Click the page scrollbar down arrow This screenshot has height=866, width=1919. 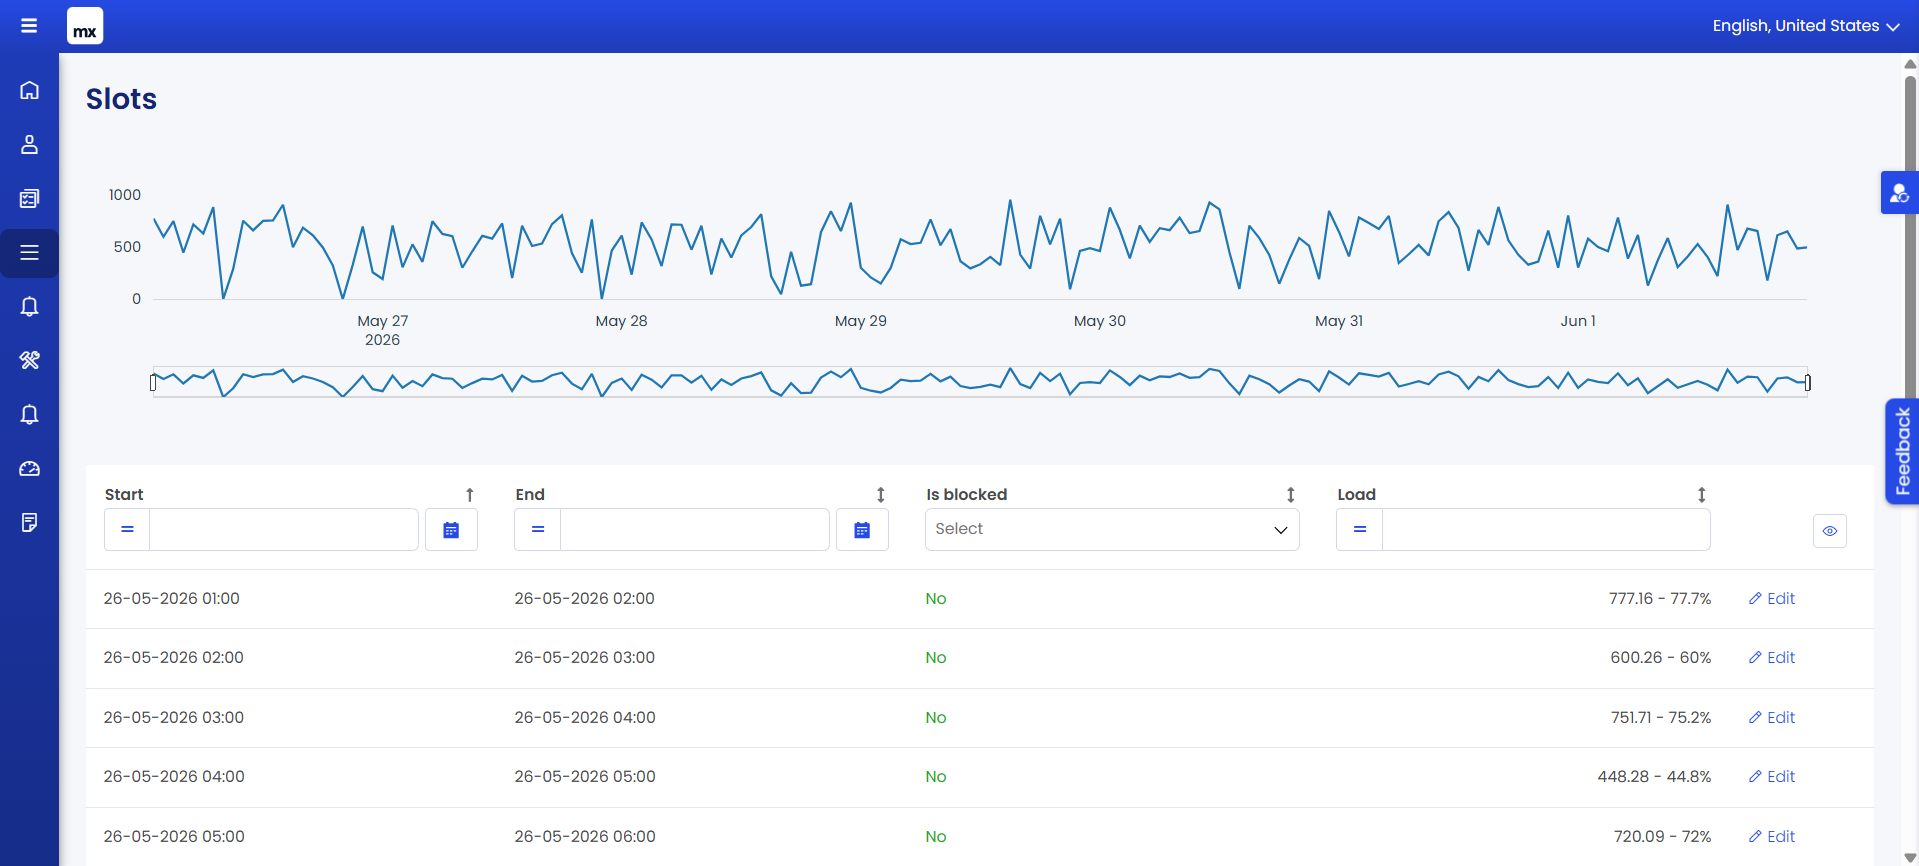[1910, 858]
